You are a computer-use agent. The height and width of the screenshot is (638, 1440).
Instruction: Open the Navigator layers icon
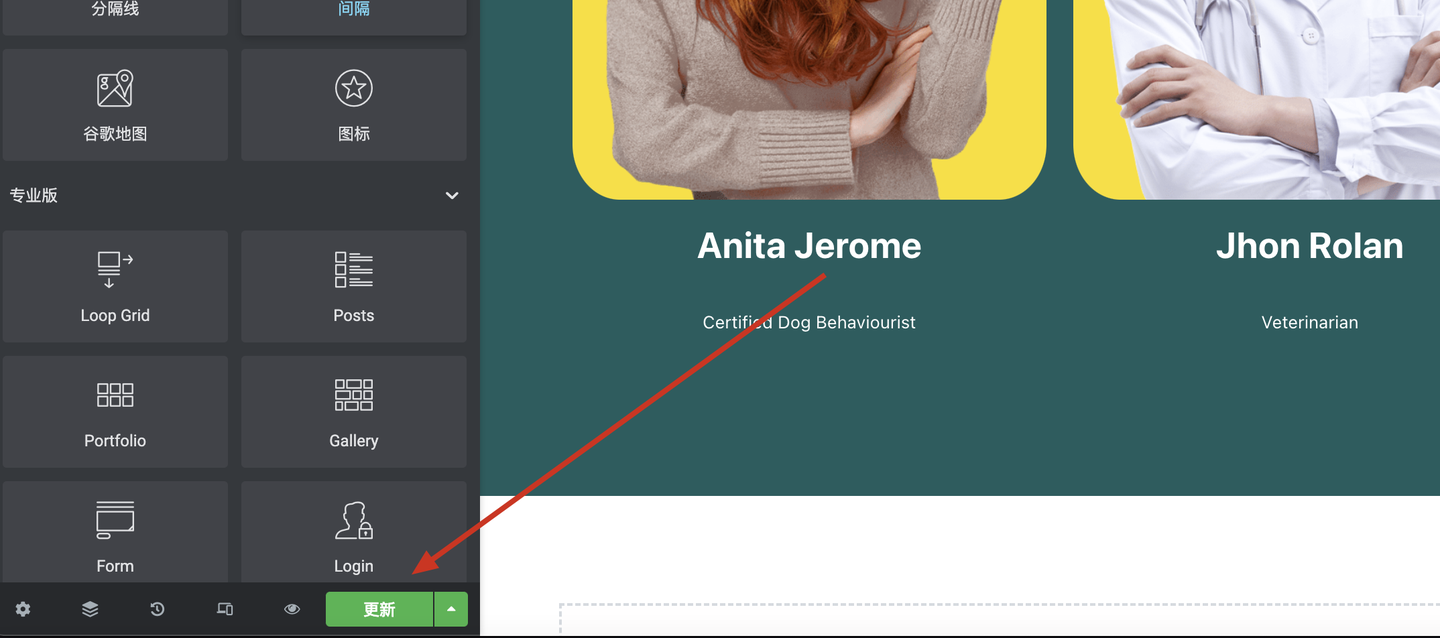(90, 609)
